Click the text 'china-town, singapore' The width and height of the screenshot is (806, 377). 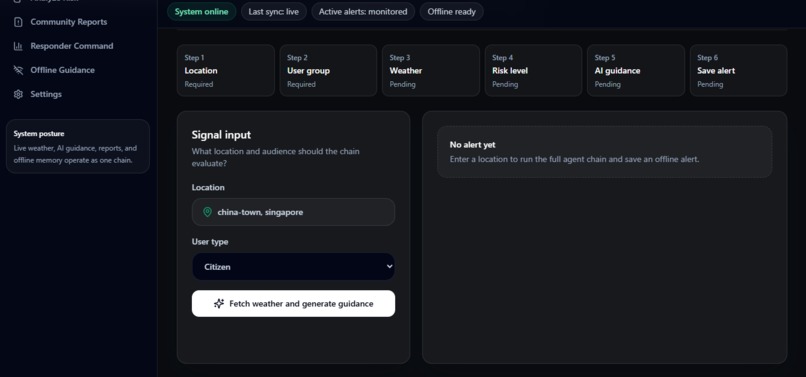260,212
